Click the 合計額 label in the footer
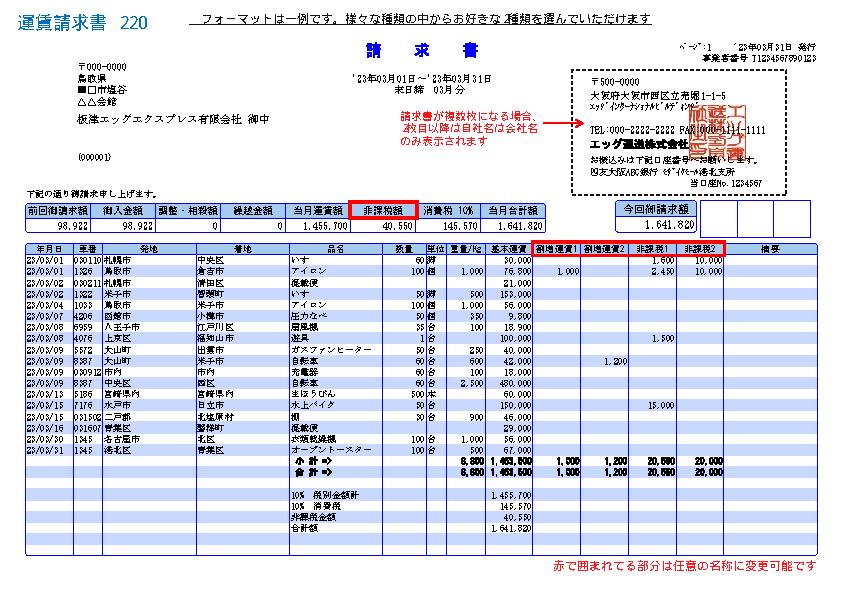 (304, 528)
